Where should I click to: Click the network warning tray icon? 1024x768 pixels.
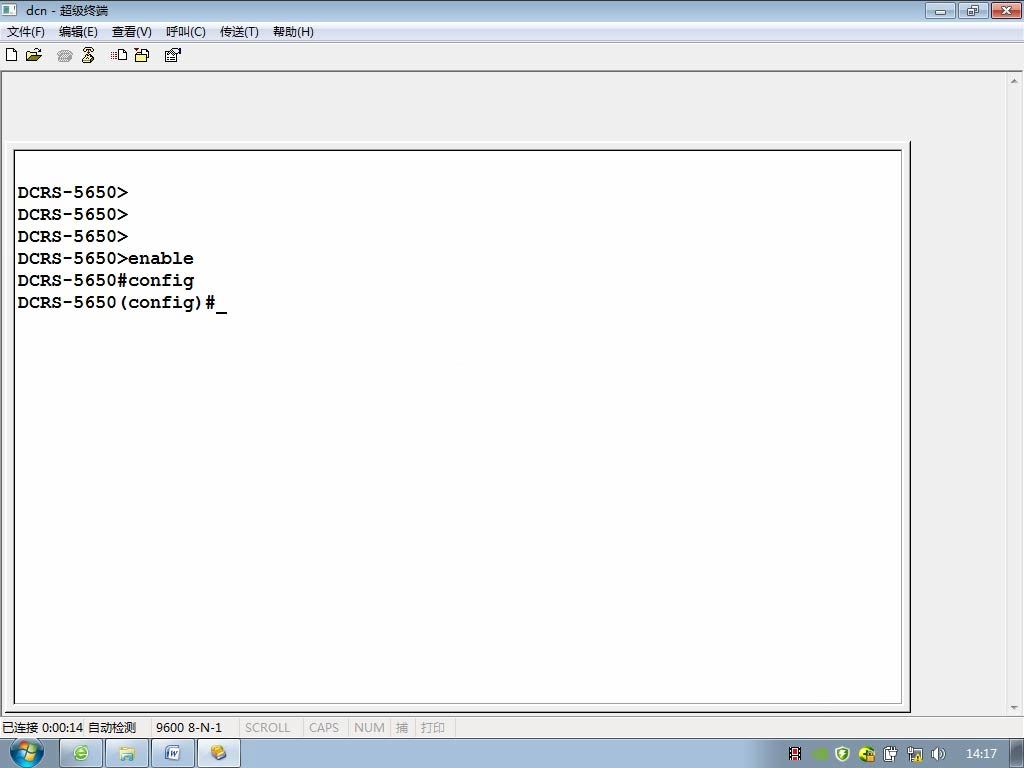(x=915, y=754)
